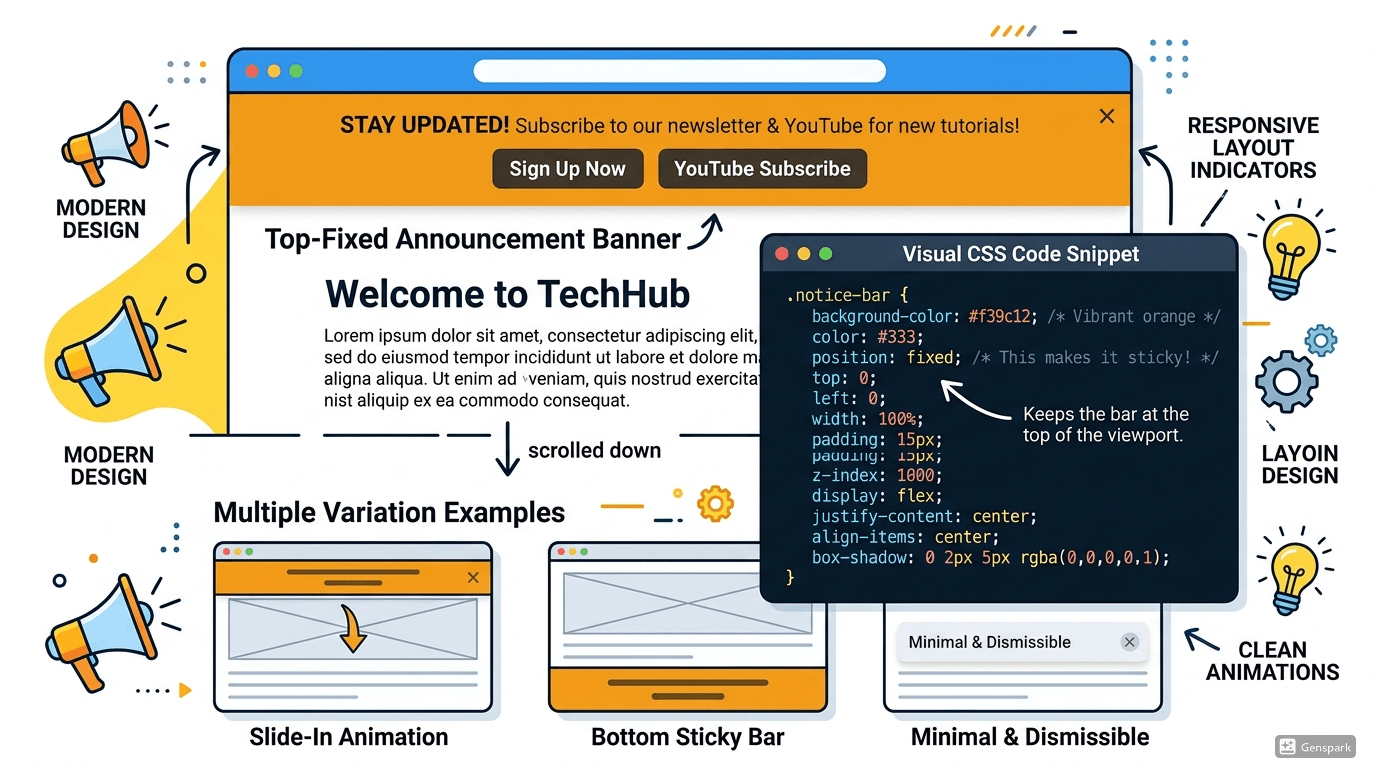The image size is (1376, 768).
Task: Click the .notice-bar { selector line
Action: [x=846, y=296]
